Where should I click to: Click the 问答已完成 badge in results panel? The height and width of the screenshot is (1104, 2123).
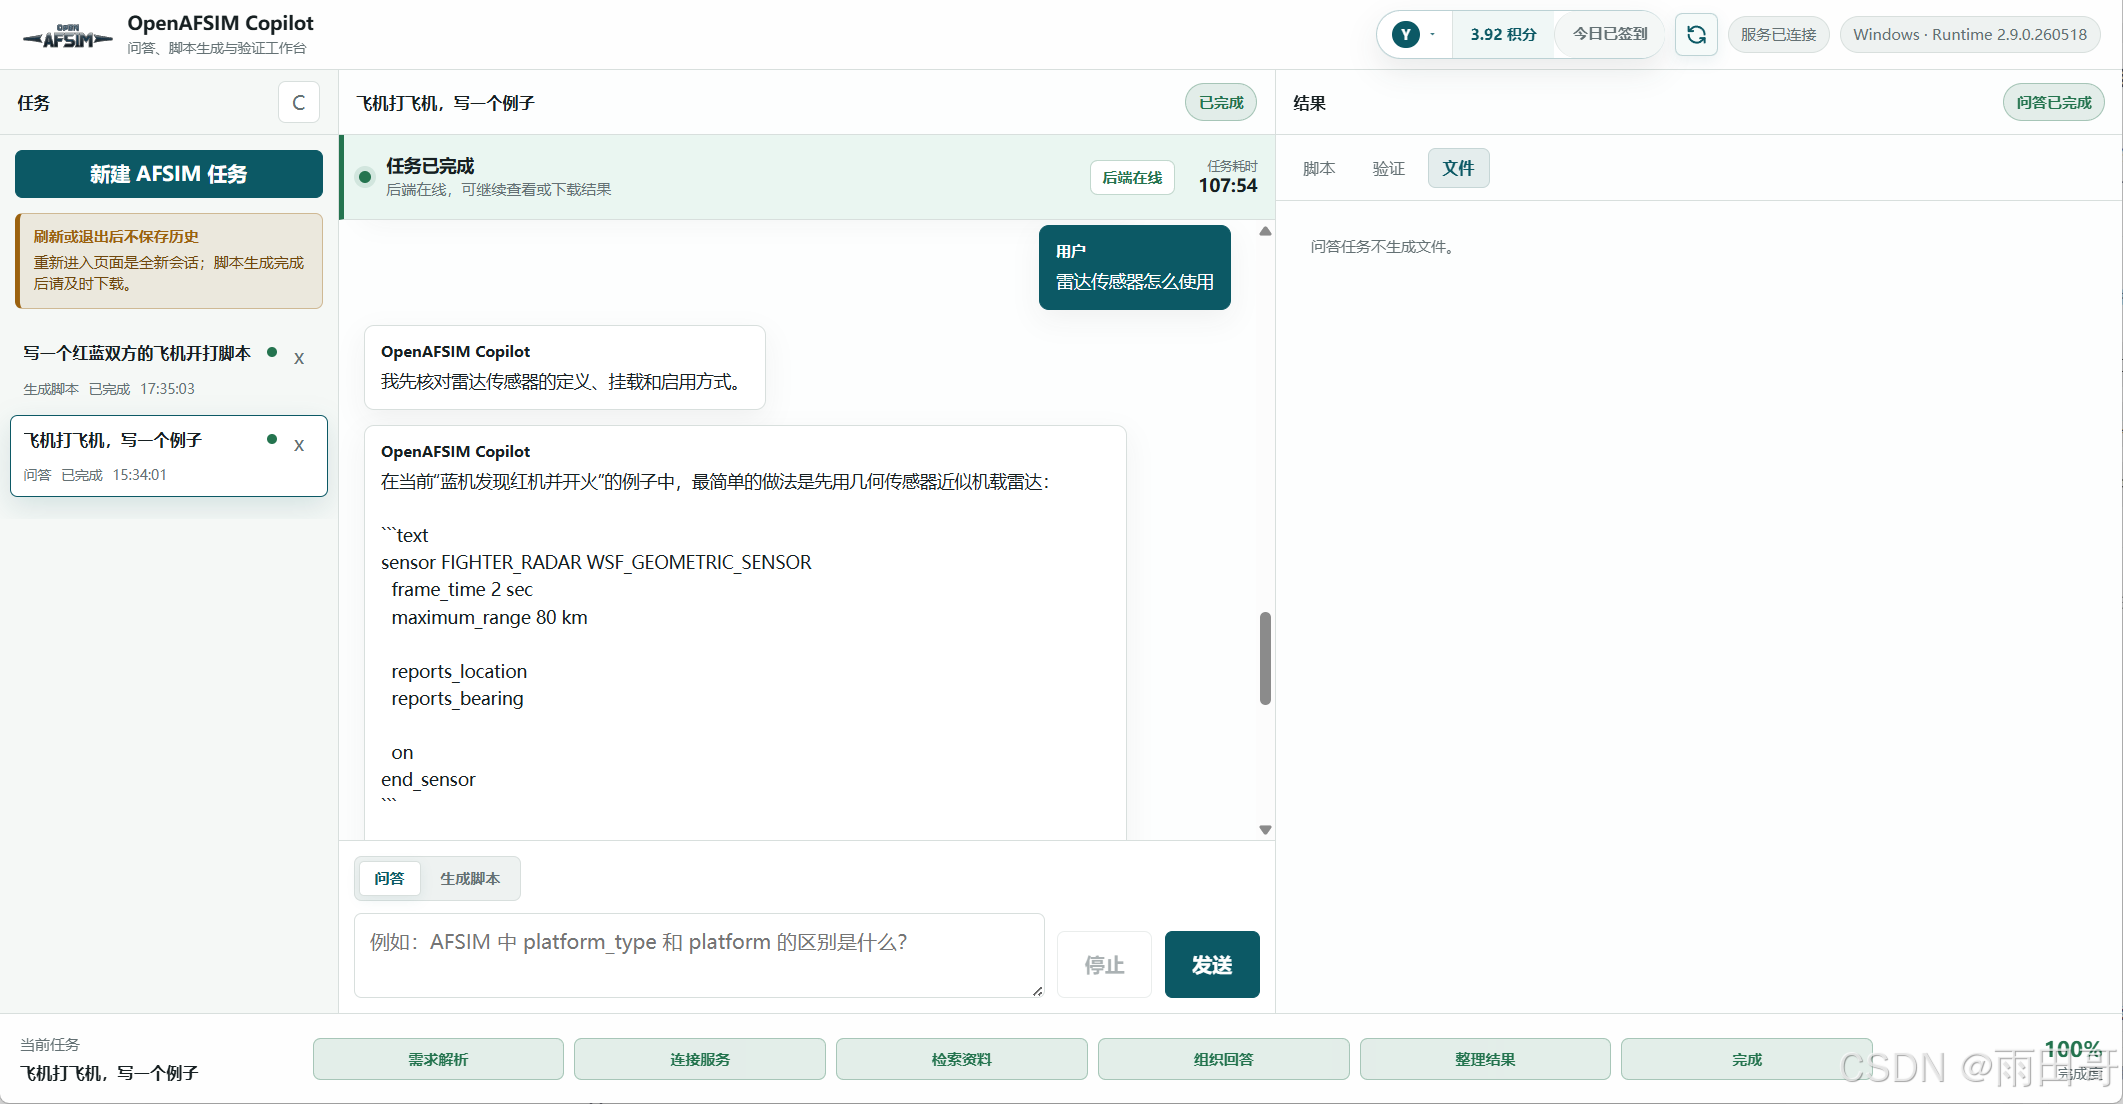2054,103
